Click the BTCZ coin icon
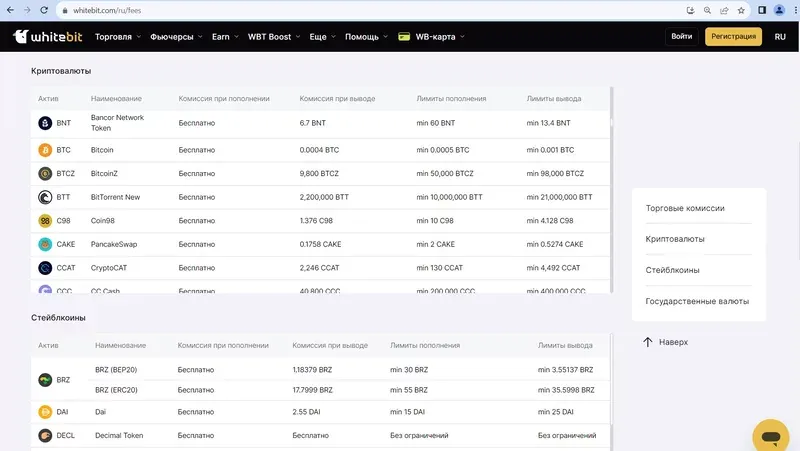The width and height of the screenshot is (800, 451). (45, 173)
